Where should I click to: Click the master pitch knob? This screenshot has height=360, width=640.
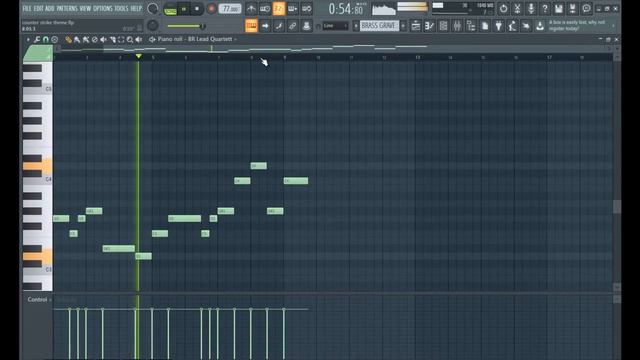tap(153, 26)
